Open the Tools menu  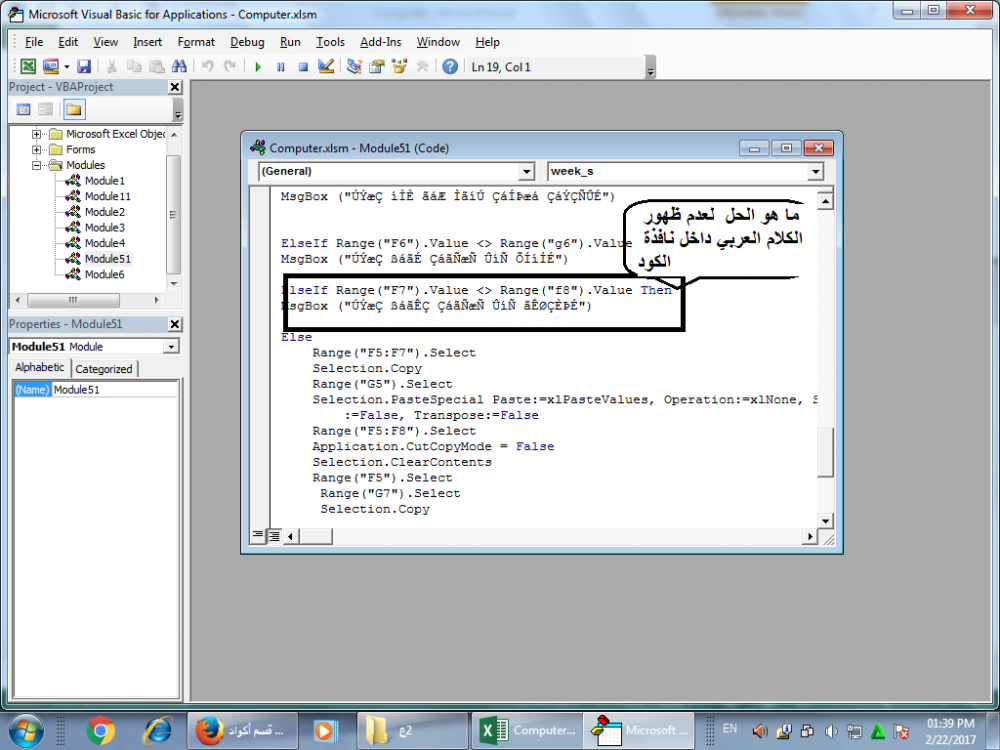tap(330, 42)
